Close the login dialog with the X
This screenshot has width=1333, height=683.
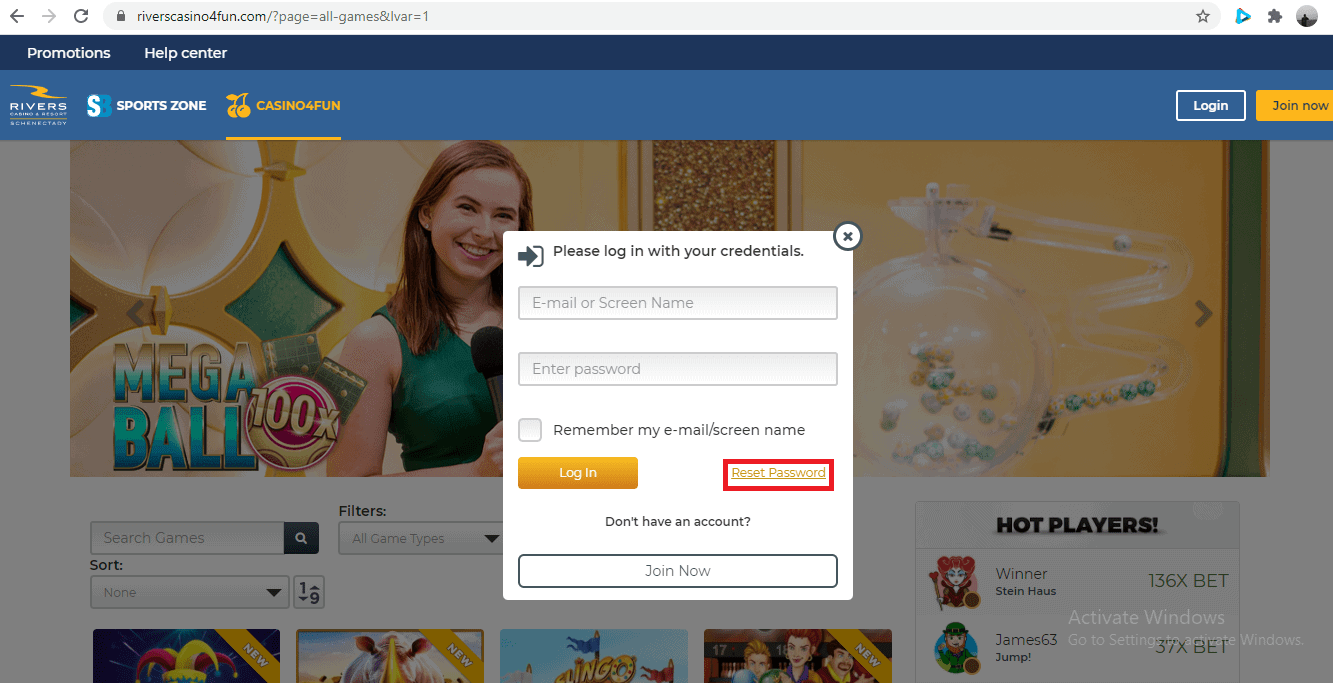847,236
